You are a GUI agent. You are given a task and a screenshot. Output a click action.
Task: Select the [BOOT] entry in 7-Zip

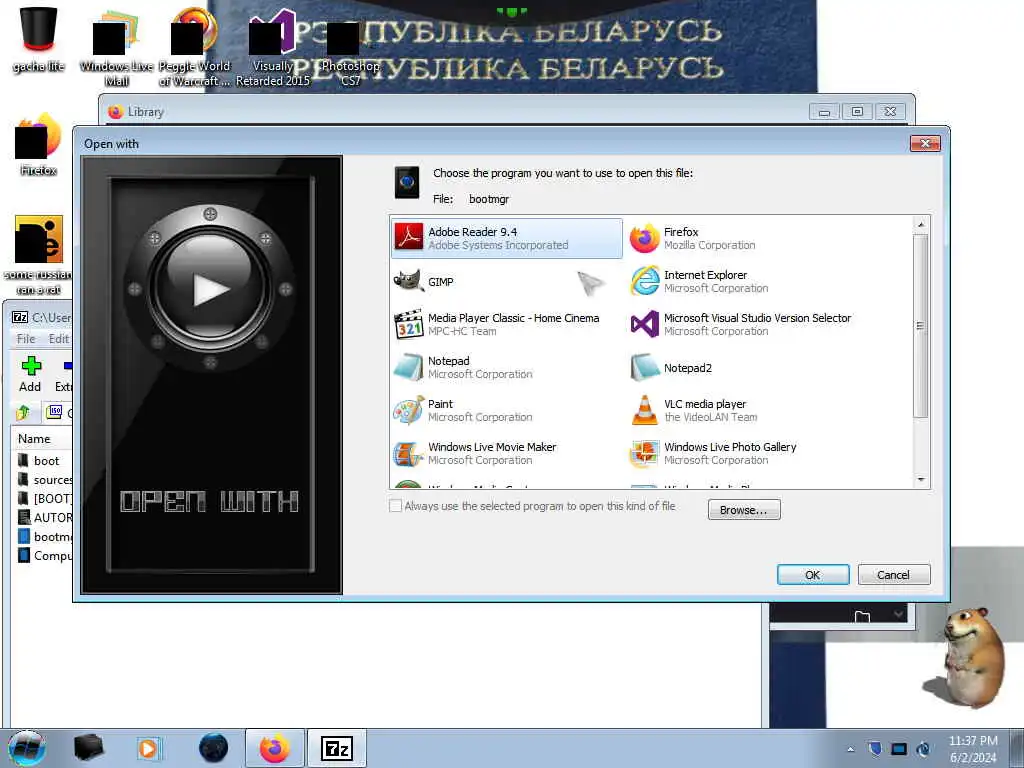coord(46,499)
